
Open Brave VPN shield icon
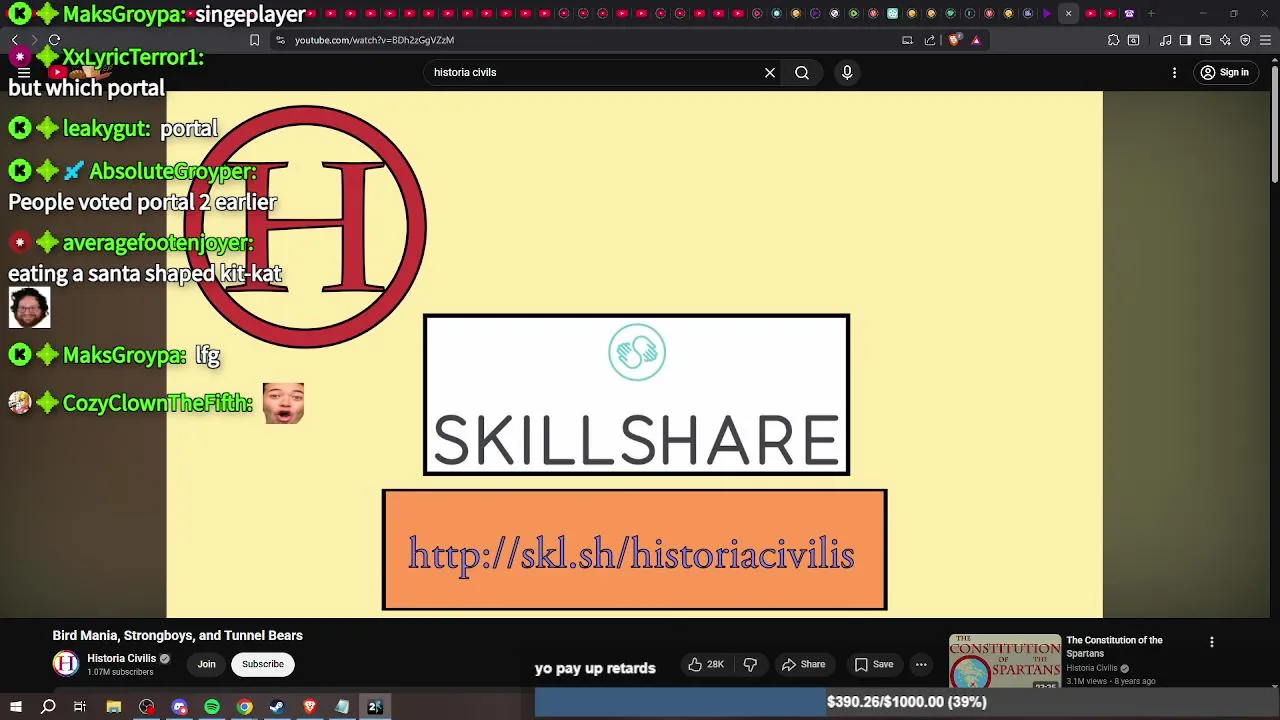tap(1245, 40)
